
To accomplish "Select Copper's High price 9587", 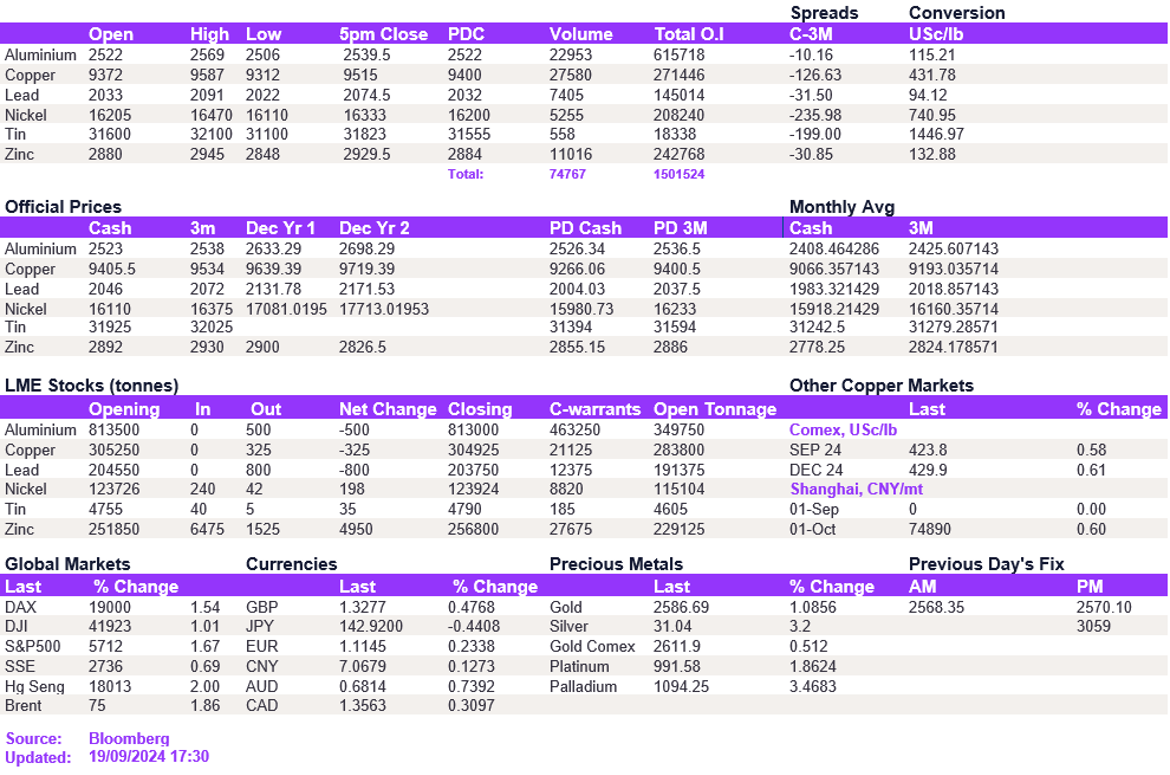I will (209, 75).
